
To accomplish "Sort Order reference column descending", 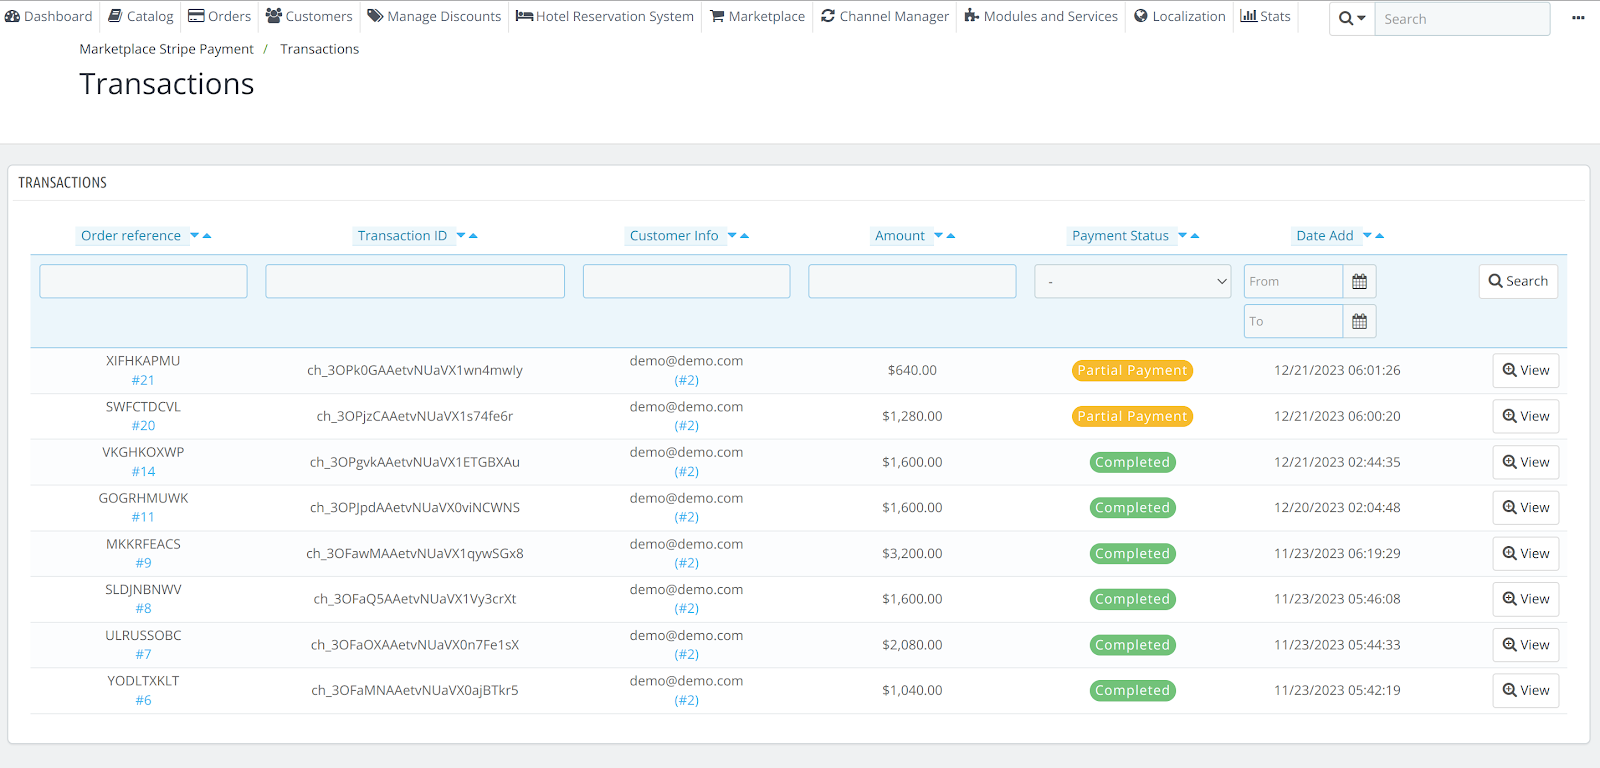I will tap(195, 236).
